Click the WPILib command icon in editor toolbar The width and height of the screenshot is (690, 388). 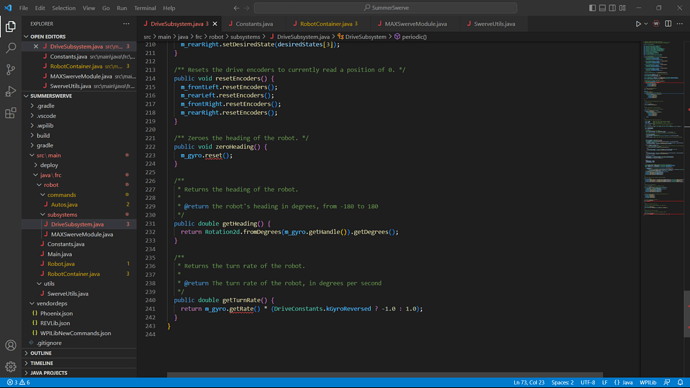coord(656,24)
